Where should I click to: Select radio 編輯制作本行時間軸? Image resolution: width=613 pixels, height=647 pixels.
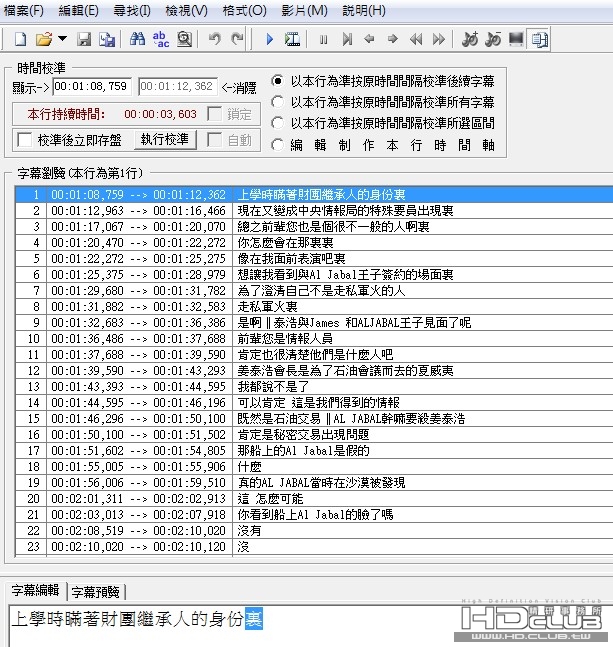tap(278, 145)
